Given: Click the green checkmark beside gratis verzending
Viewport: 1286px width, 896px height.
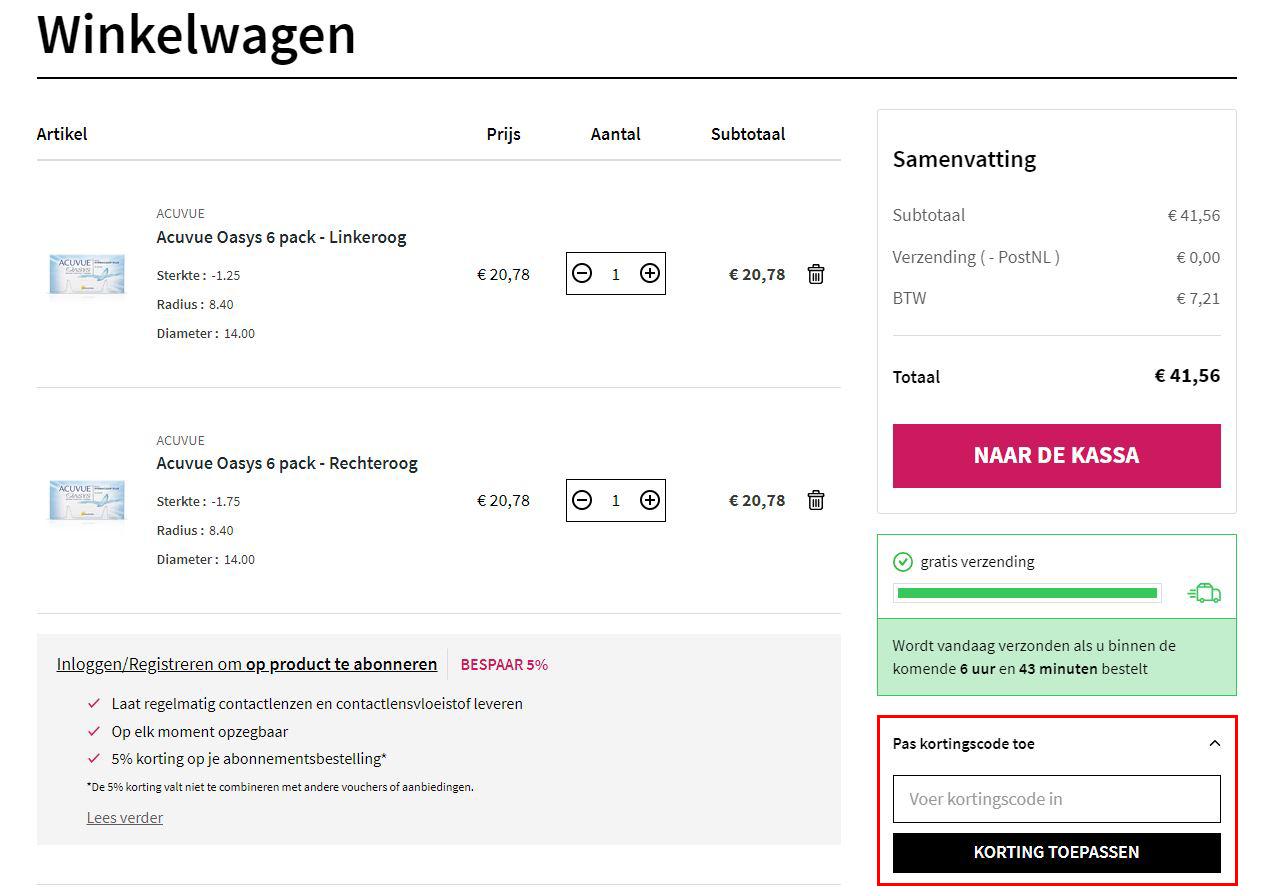Looking at the screenshot, I should point(902,561).
